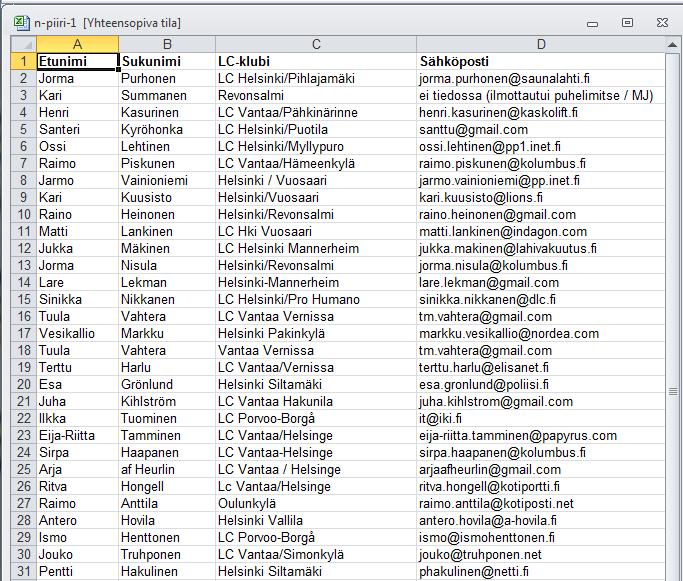The width and height of the screenshot is (683, 581).
Task: Click cell containing Hongell
Action: 167,486
